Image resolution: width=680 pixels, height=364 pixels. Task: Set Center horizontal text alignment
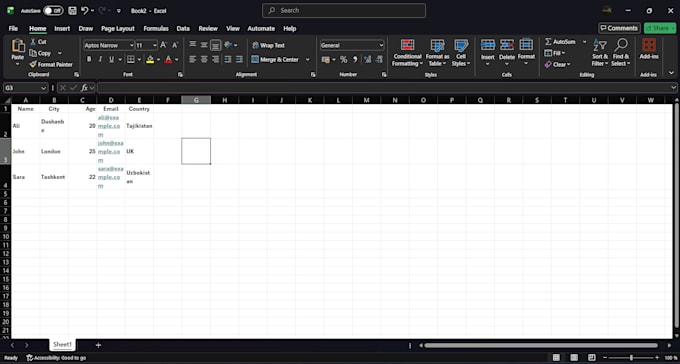pyautogui.click(x=204, y=59)
